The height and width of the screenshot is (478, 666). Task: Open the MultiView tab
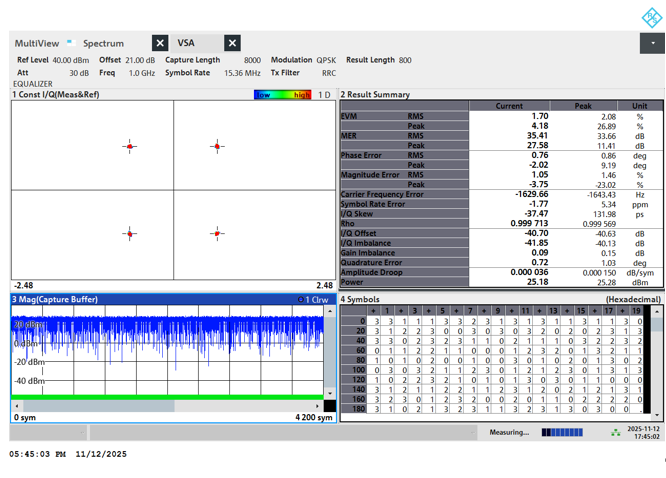(x=36, y=43)
